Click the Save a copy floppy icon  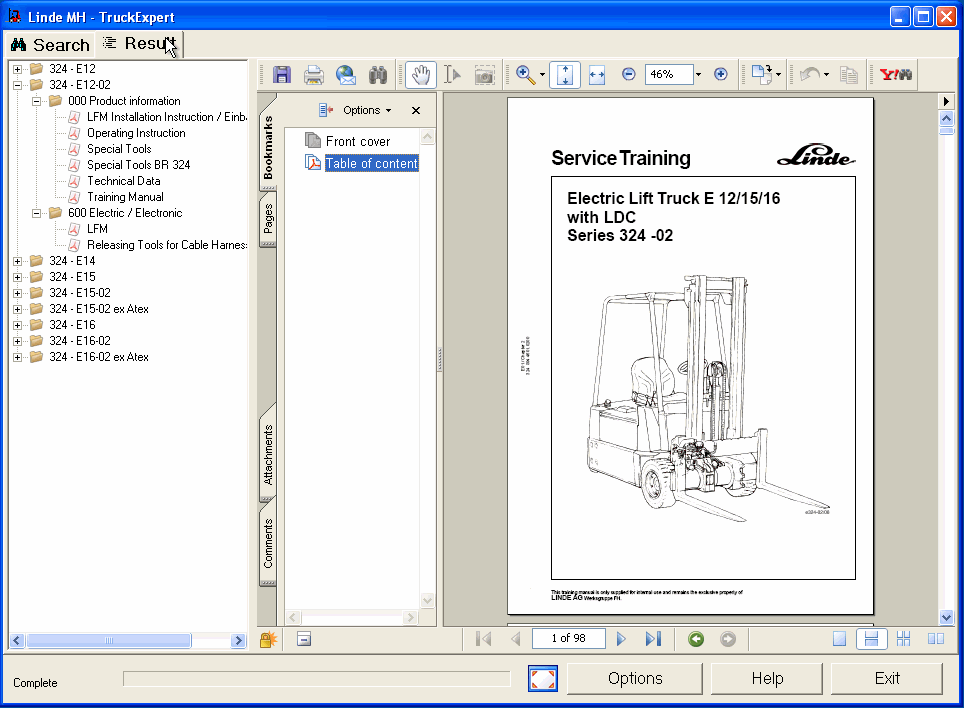(282, 75)
